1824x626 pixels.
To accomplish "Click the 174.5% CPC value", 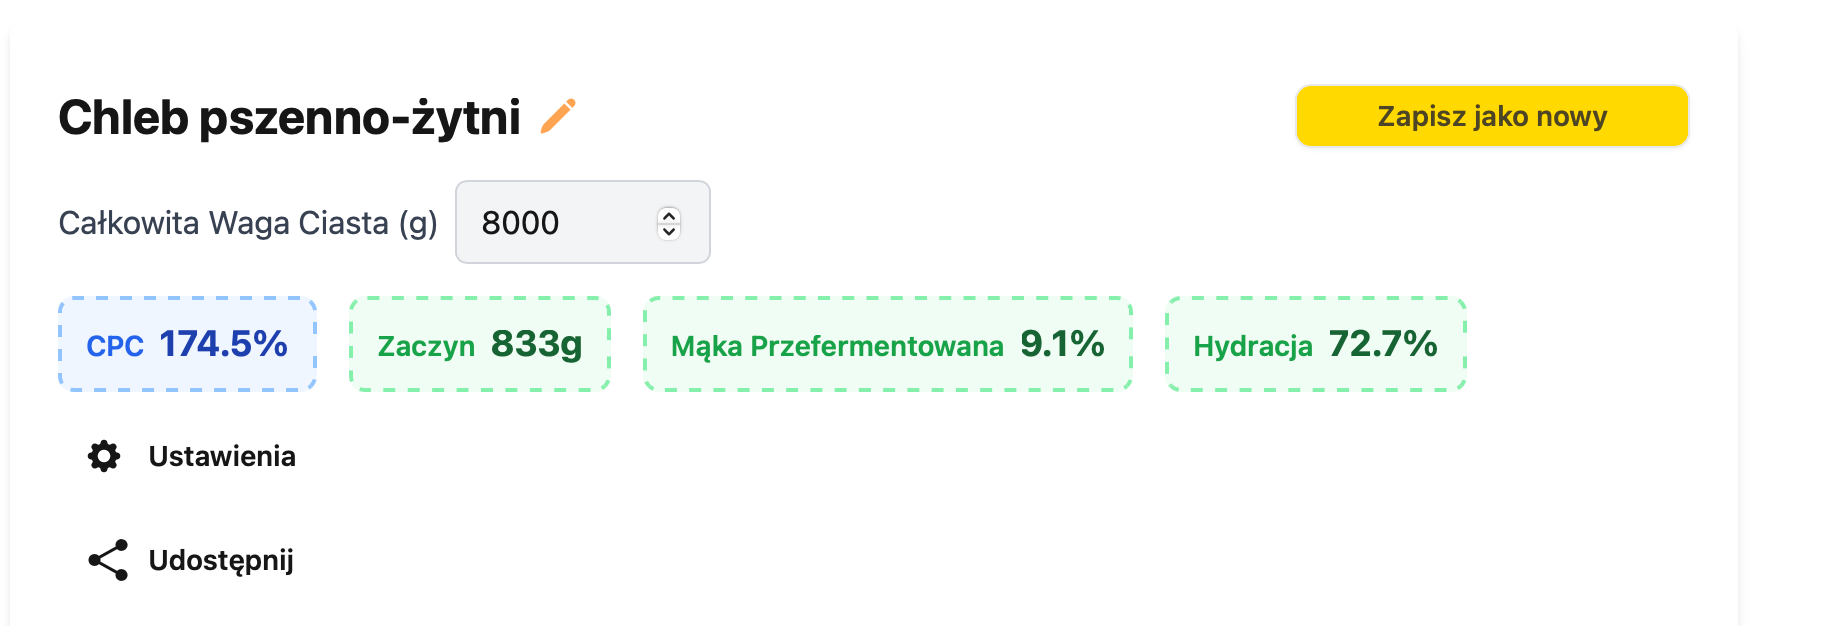I will click(x=223, y=344).
